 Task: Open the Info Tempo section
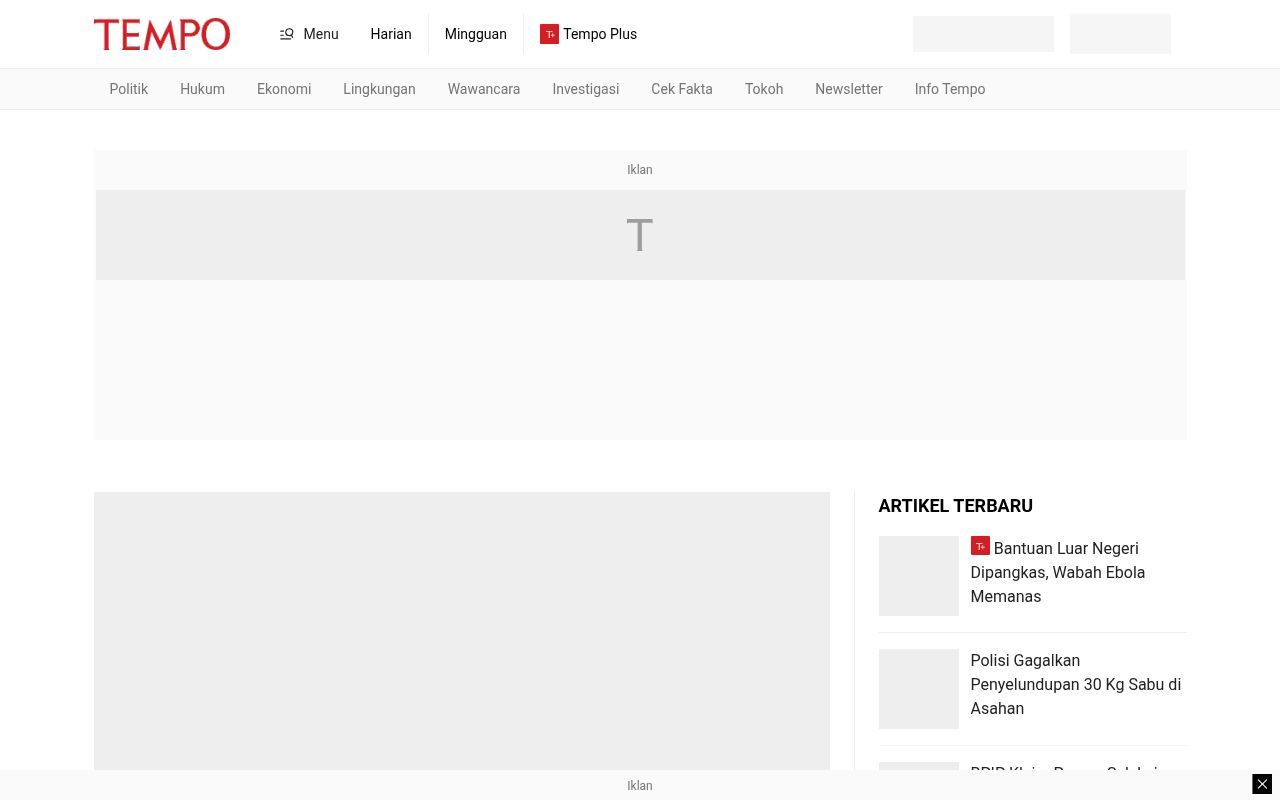click(x=950, y=89)
